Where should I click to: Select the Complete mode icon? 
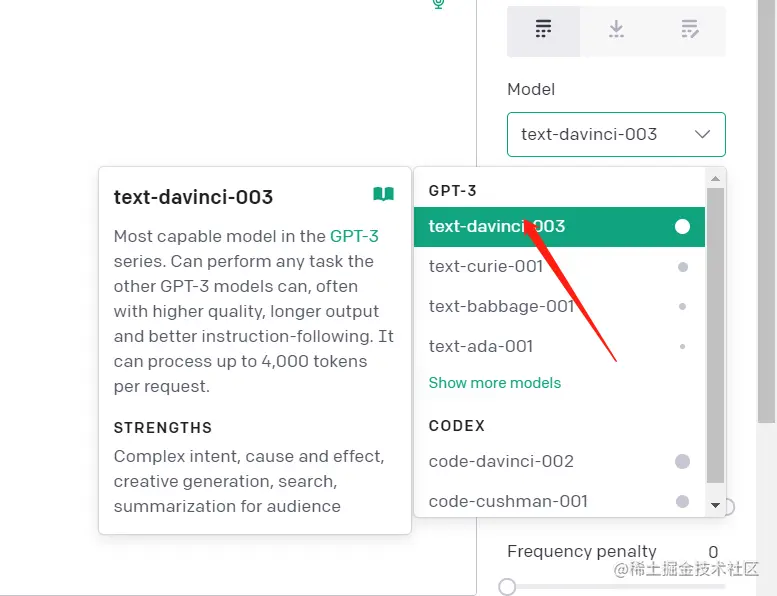[x=543, y=29]
